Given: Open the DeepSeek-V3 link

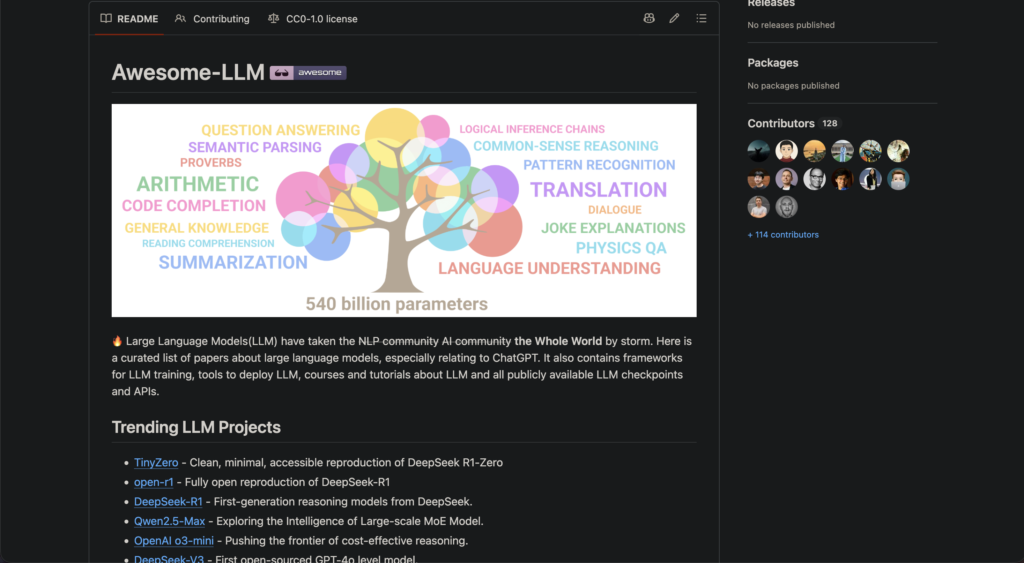Looking at the screenshot, I should pos(168,559).
